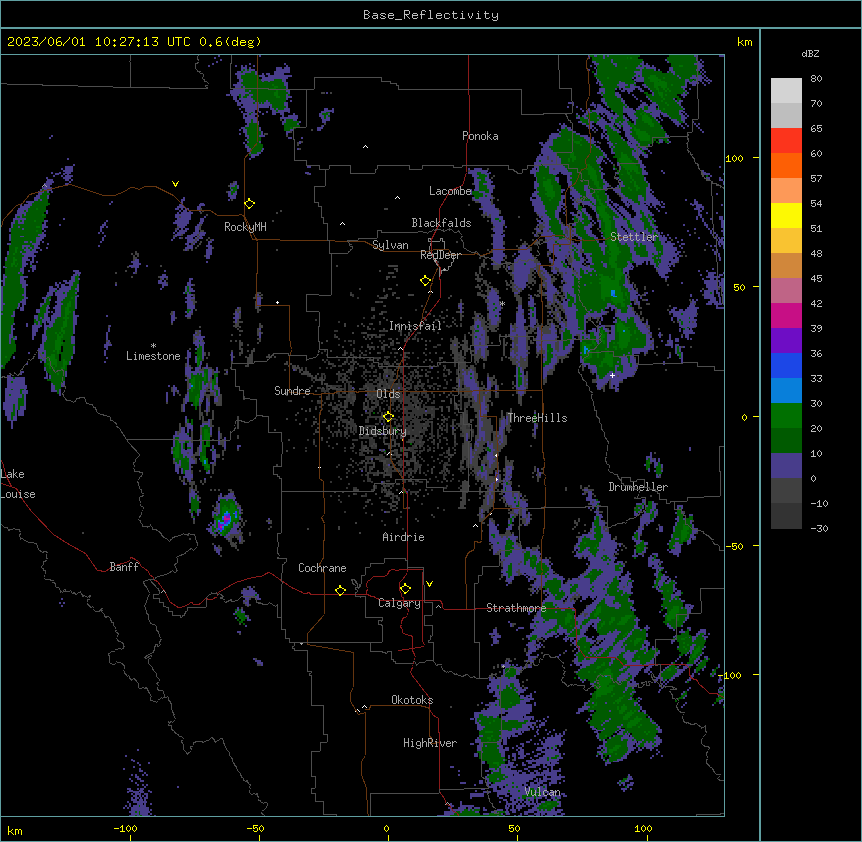
Task: Click the Stettler city label
Action: [634, 237]
